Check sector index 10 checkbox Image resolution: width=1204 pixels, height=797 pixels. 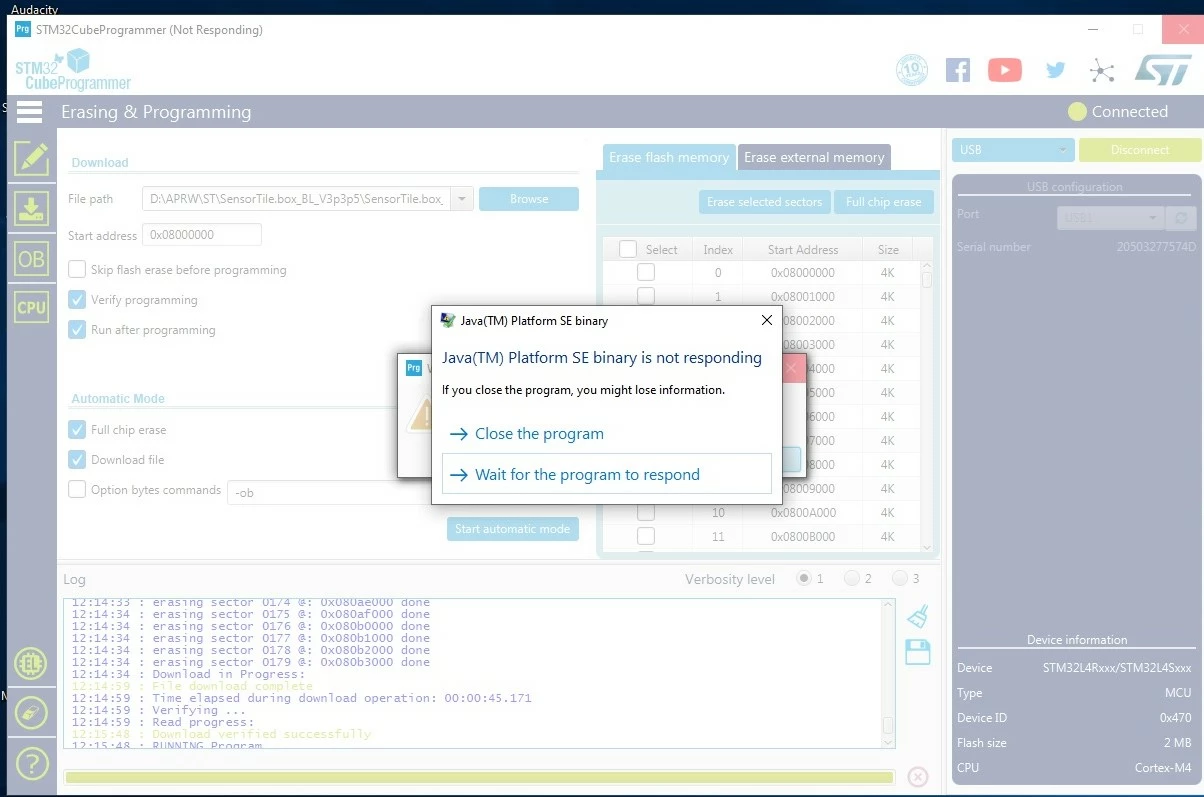pyautogui.click(x=646, y=512)
